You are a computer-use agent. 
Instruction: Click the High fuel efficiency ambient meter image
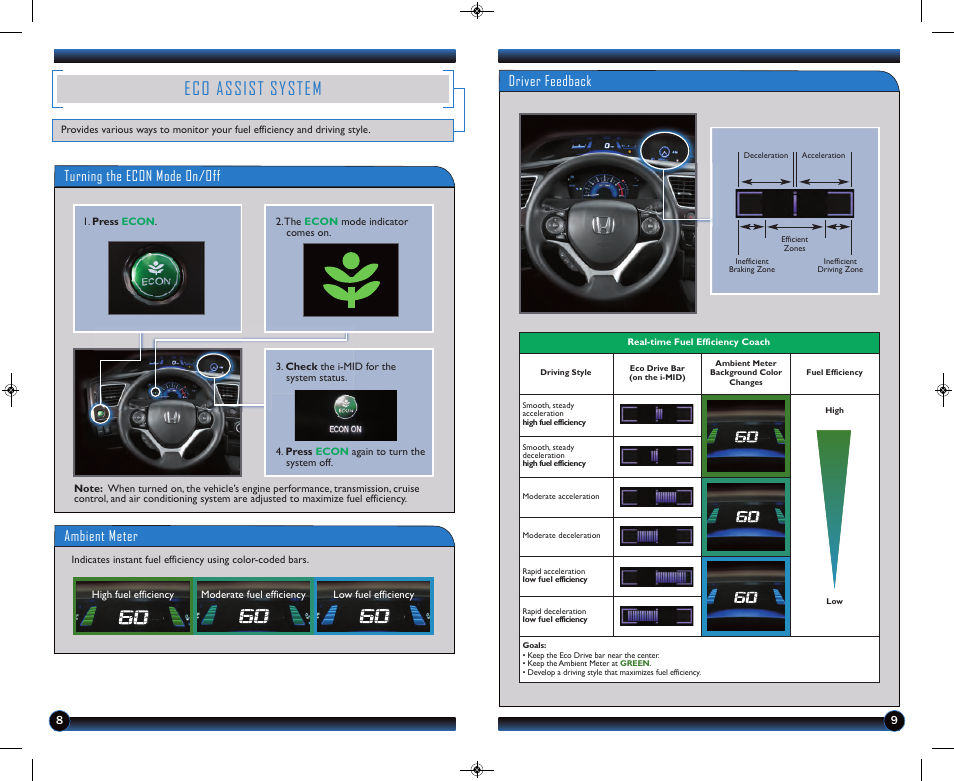[133, 606]
